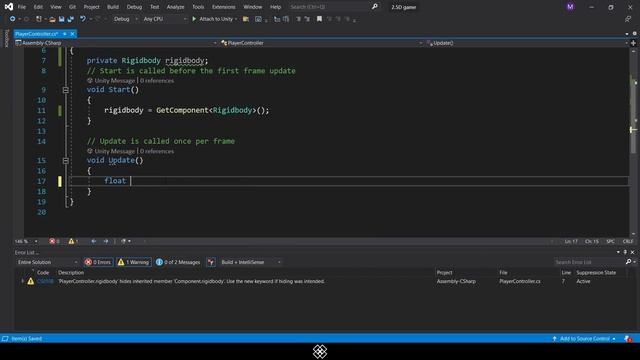640x360 pixels.
Task: Sort Error List by Project column
Action: click(444, 272)
